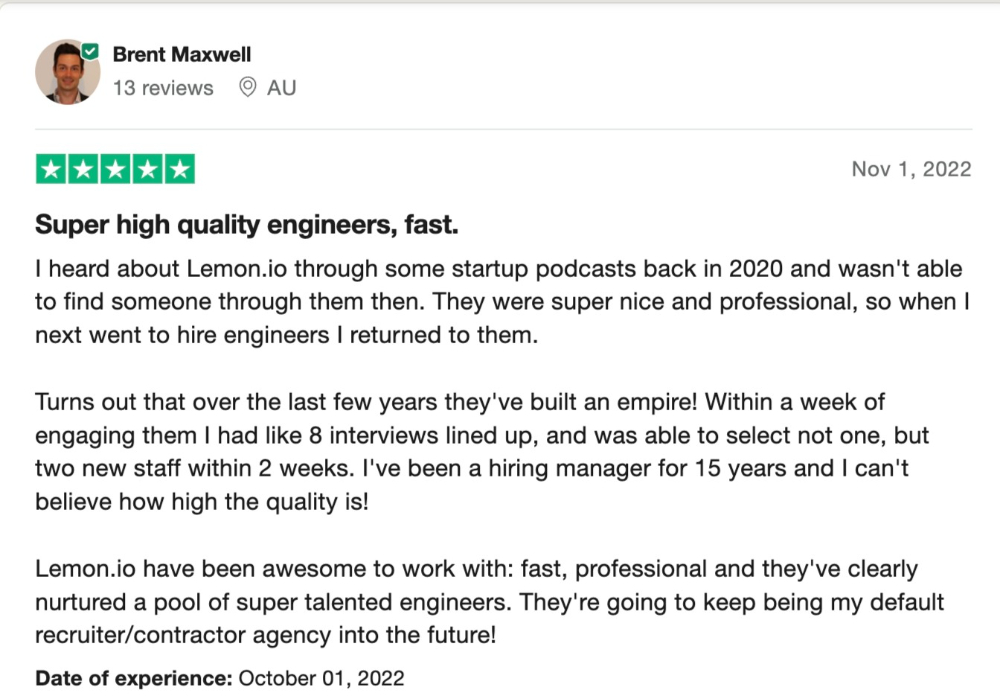Click the Nov 1, 2022 review date
This screenshot has height=699, width=1000.
911,169
